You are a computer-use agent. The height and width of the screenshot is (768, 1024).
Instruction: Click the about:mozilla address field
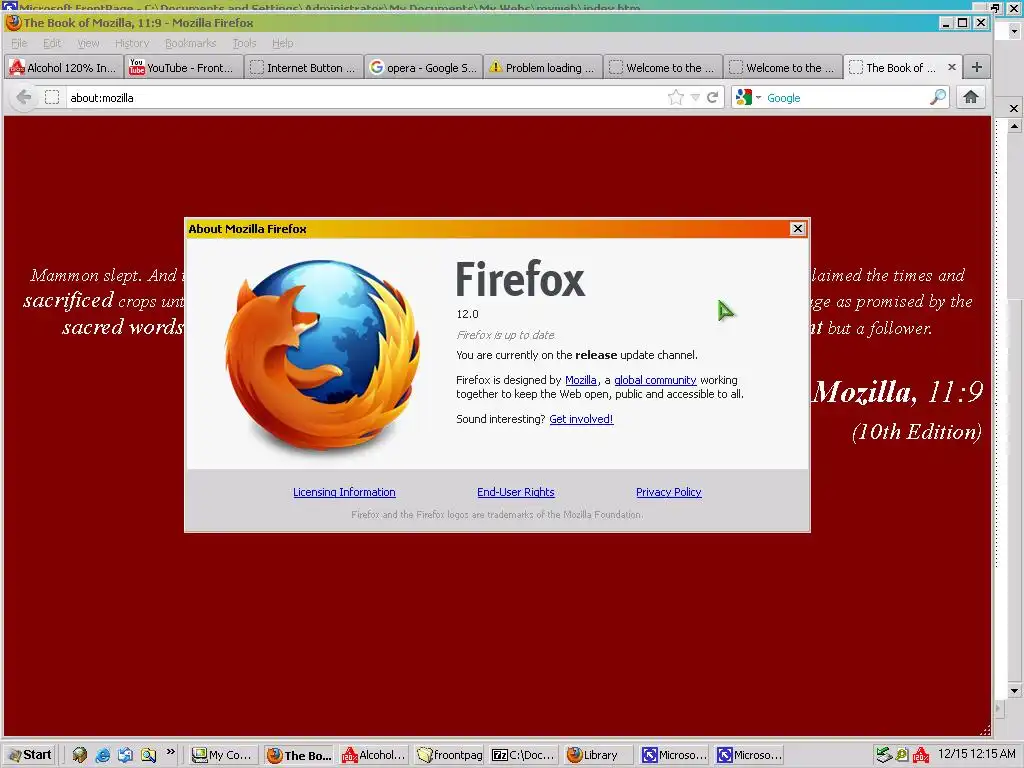tap(366, 98)
